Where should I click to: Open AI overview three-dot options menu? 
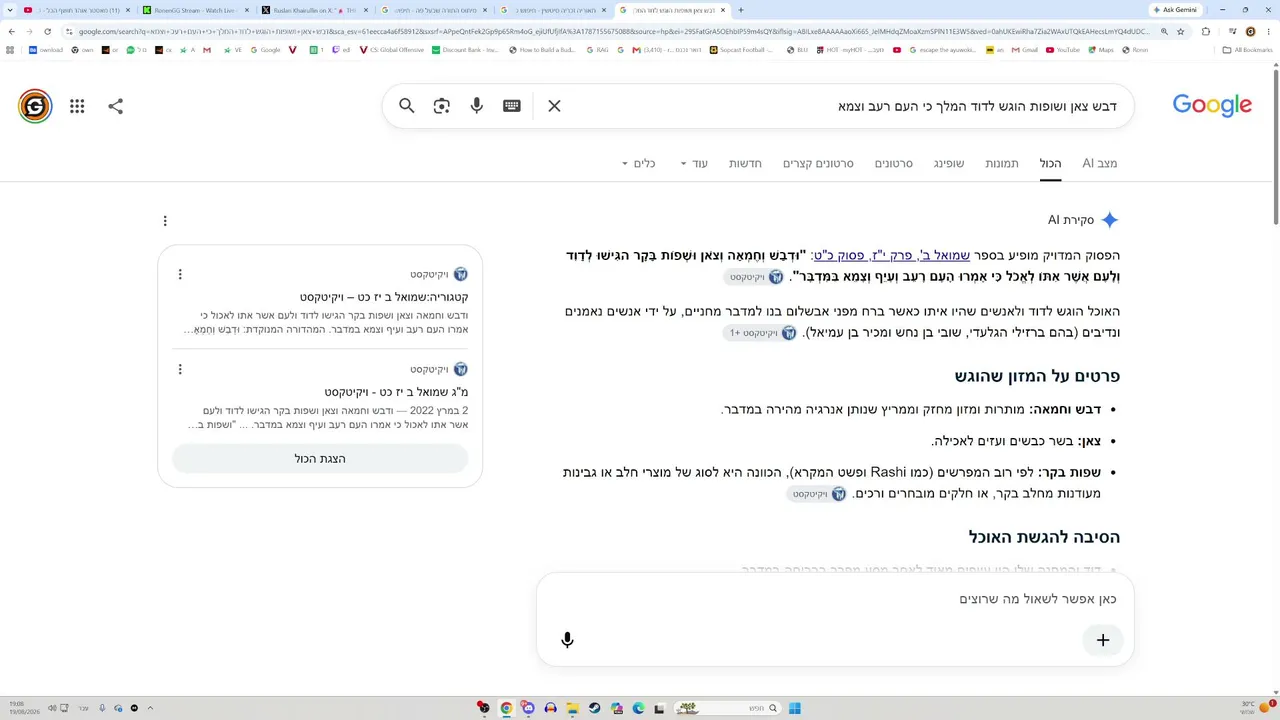coord(165,221)
